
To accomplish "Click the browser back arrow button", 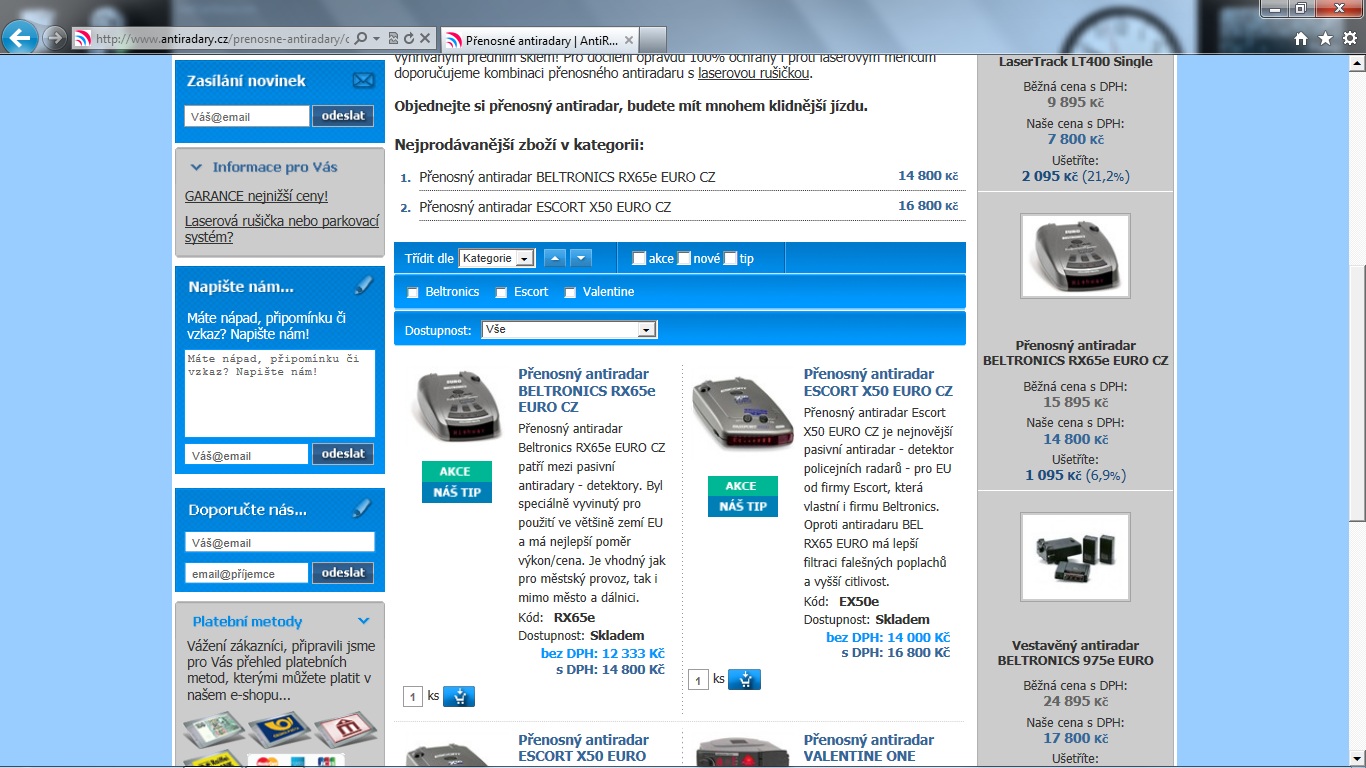I will coord(20,38).
